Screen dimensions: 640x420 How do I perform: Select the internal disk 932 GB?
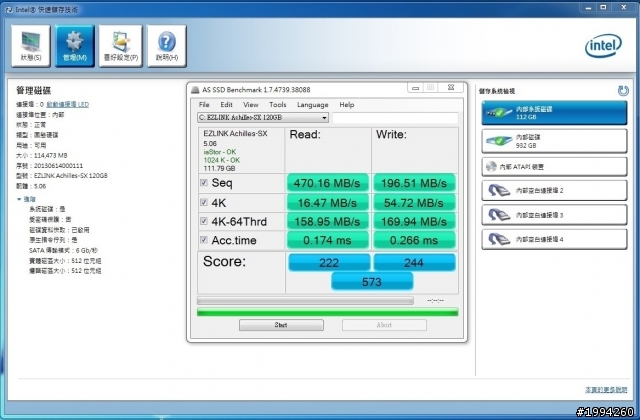(554, 141)
